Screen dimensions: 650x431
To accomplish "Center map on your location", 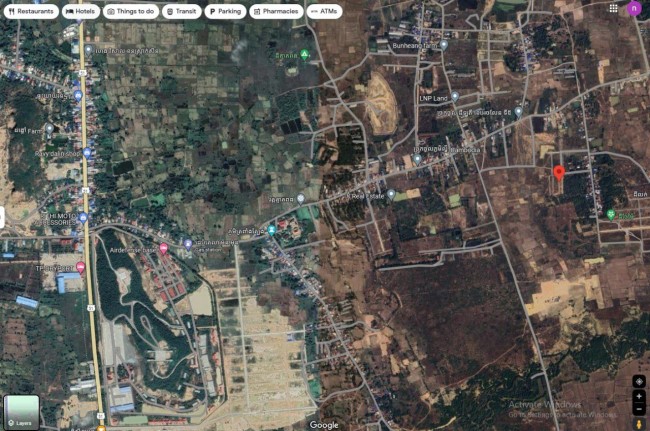I will pos(639,382).
